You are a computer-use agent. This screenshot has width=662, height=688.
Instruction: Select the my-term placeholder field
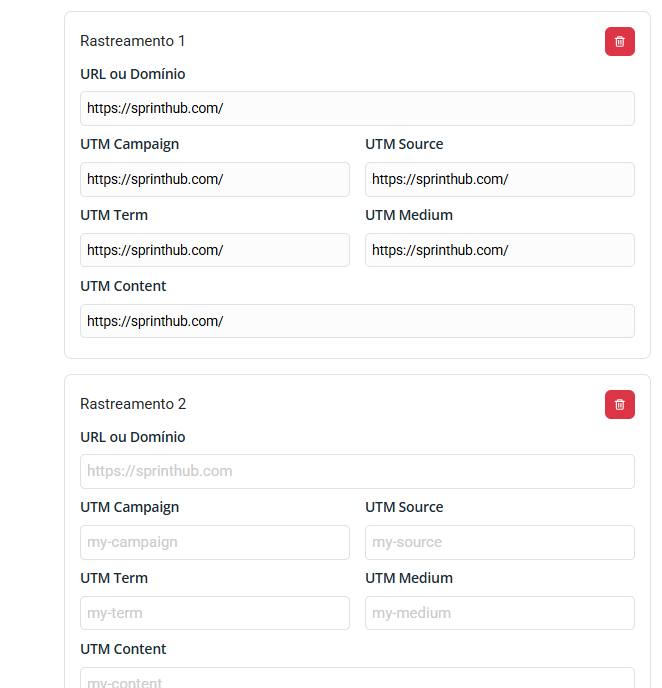pyautogui.click(x=215, y=614)
